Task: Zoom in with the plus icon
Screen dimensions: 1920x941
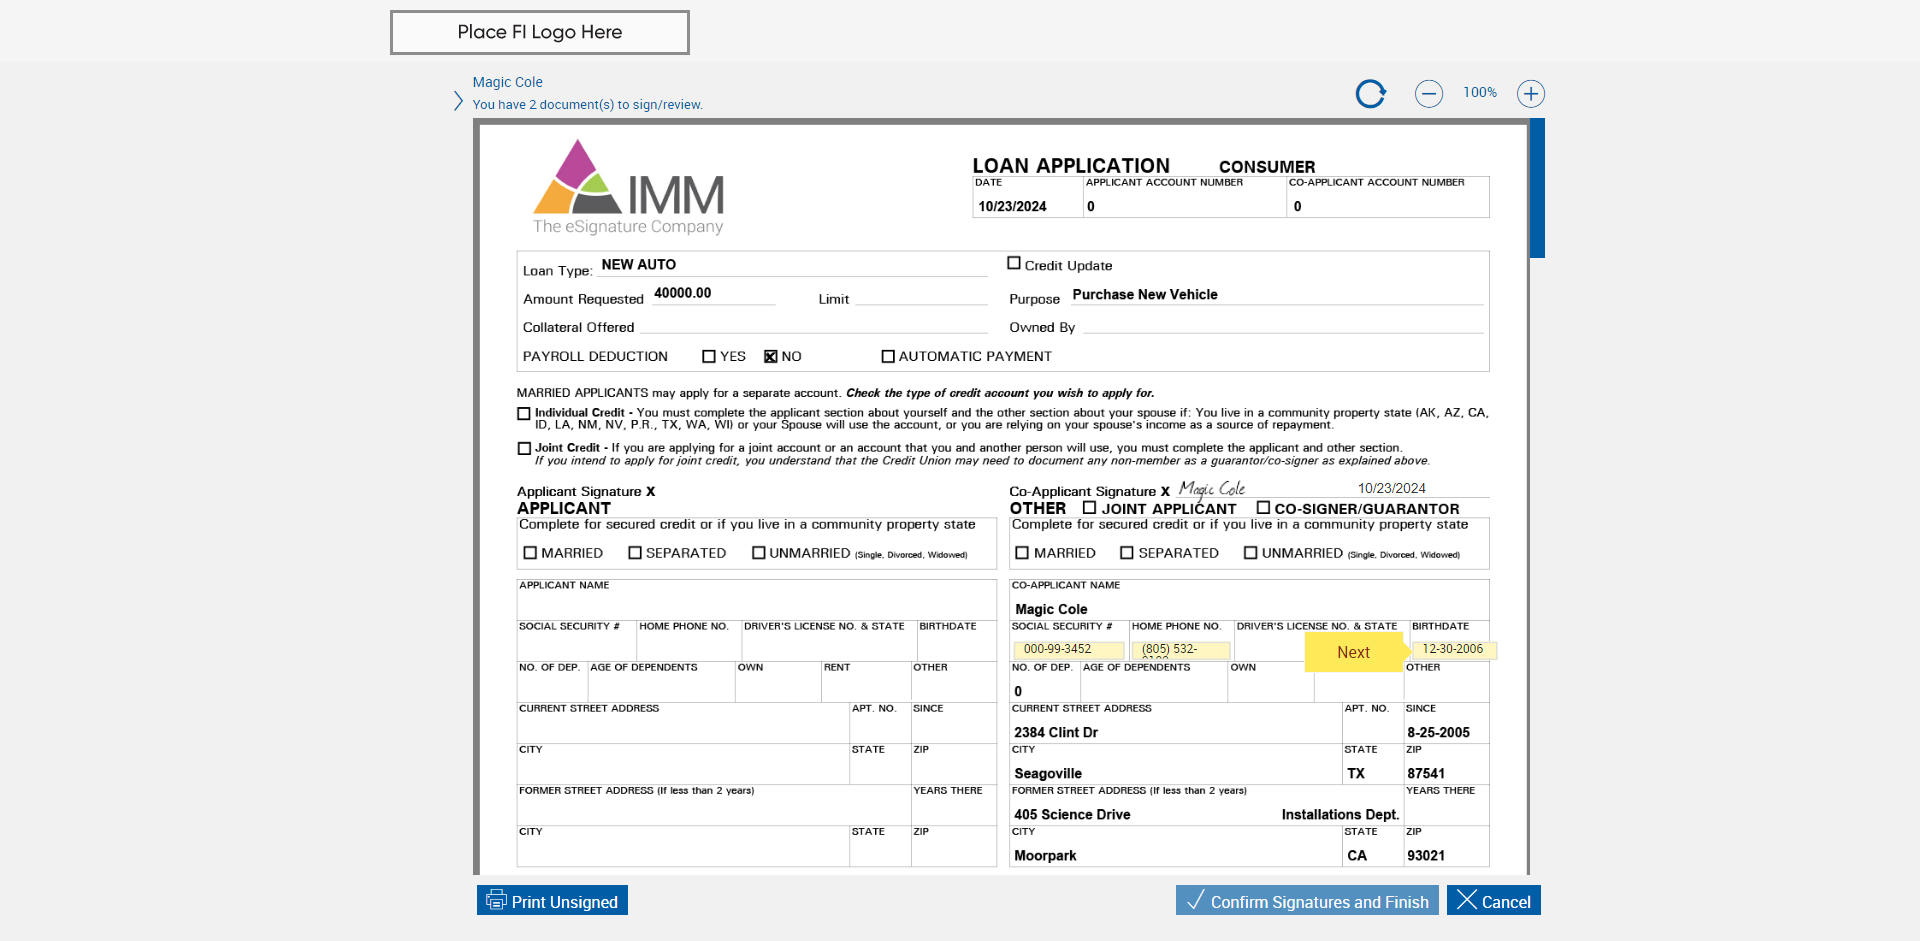Action: 1531,94
